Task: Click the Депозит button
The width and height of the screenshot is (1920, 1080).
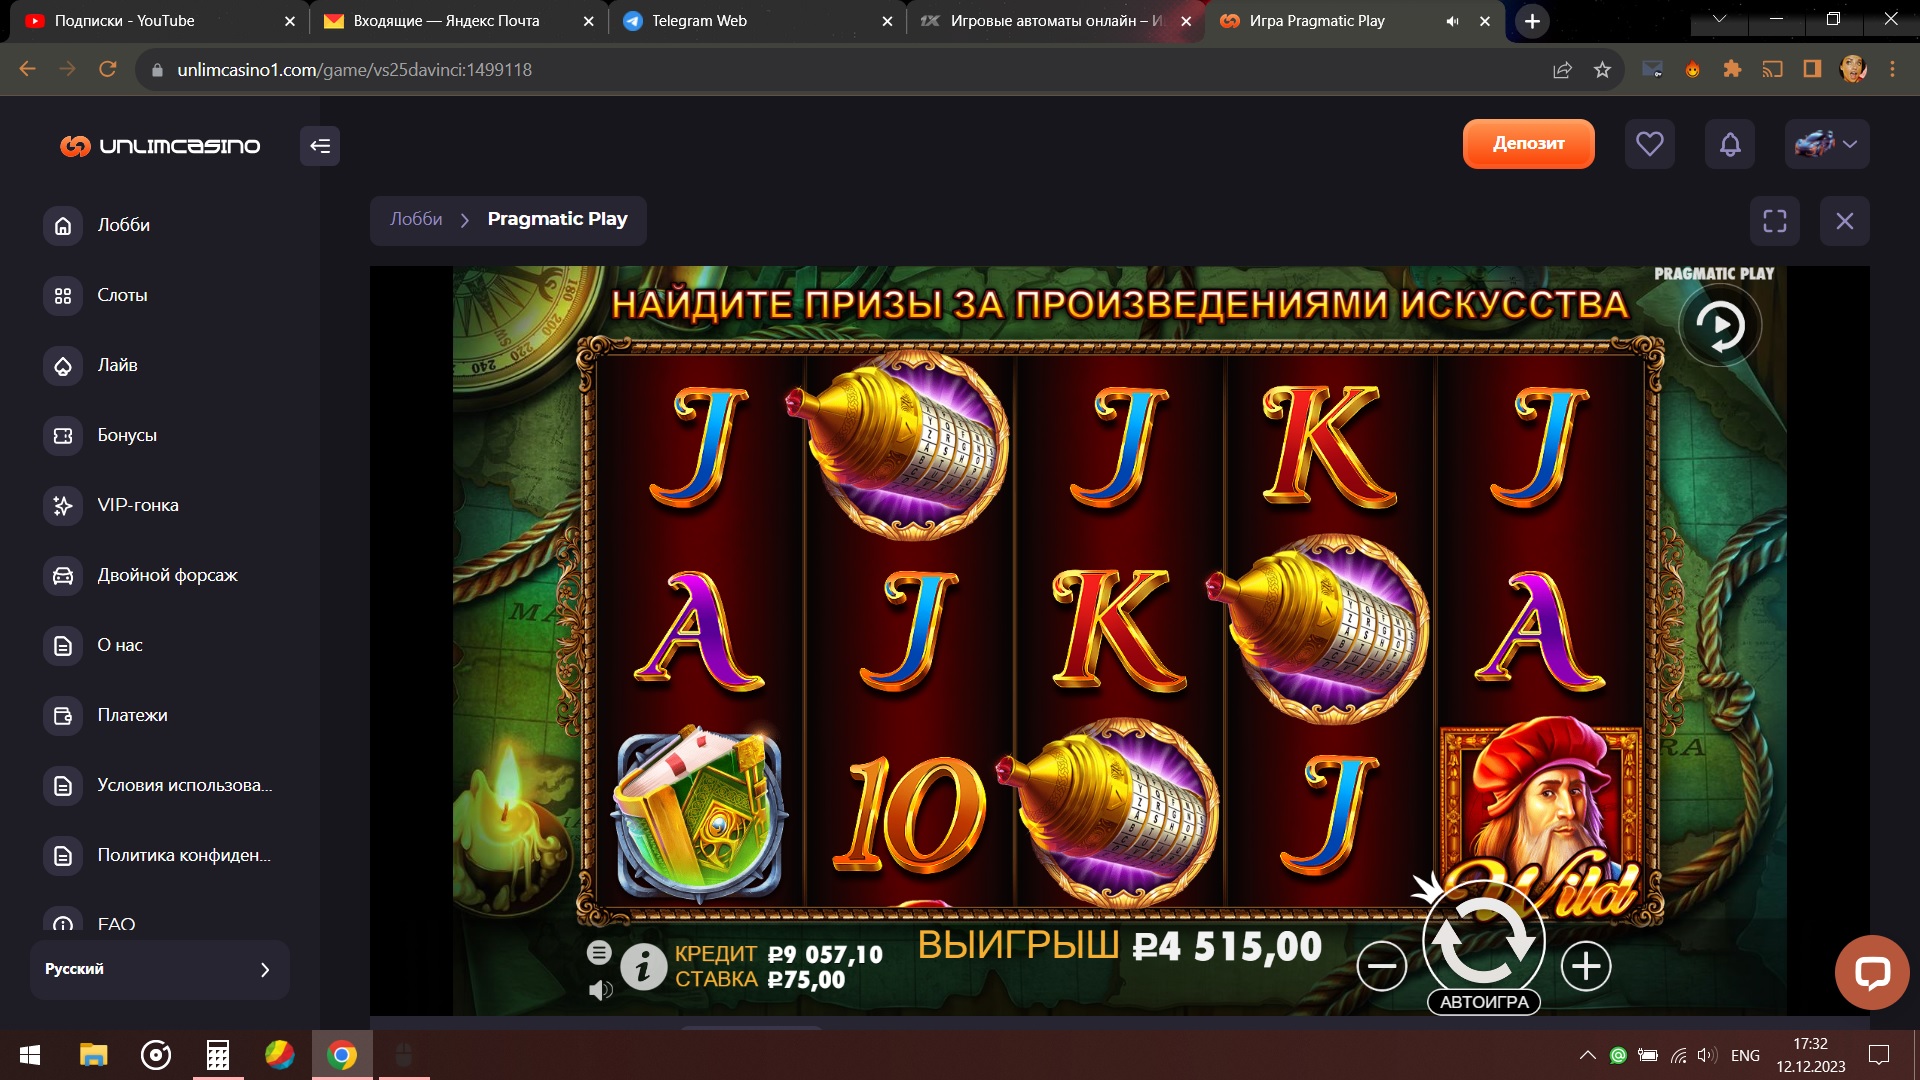Action: (x=1528, y=144)
